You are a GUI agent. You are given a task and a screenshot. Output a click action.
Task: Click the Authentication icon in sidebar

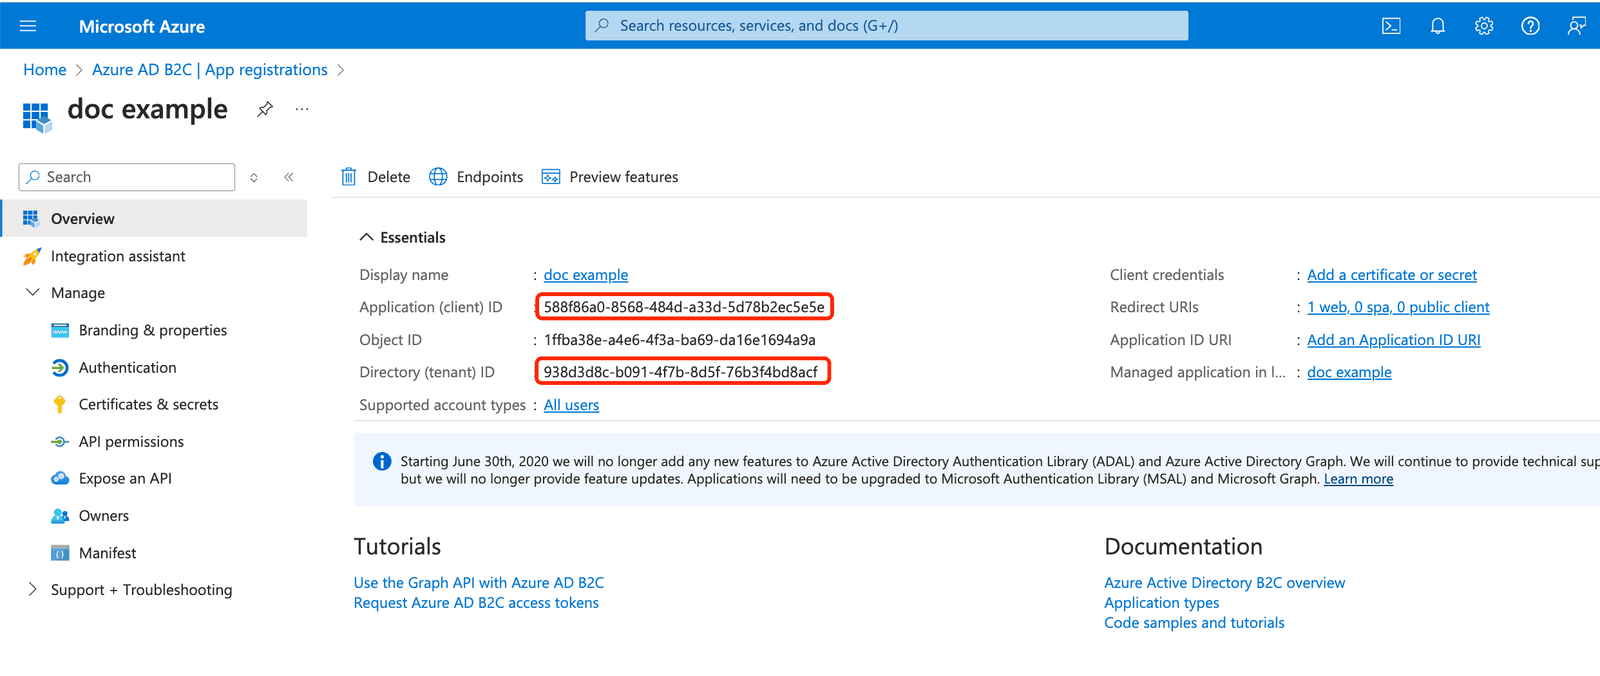tap(60, 368)
